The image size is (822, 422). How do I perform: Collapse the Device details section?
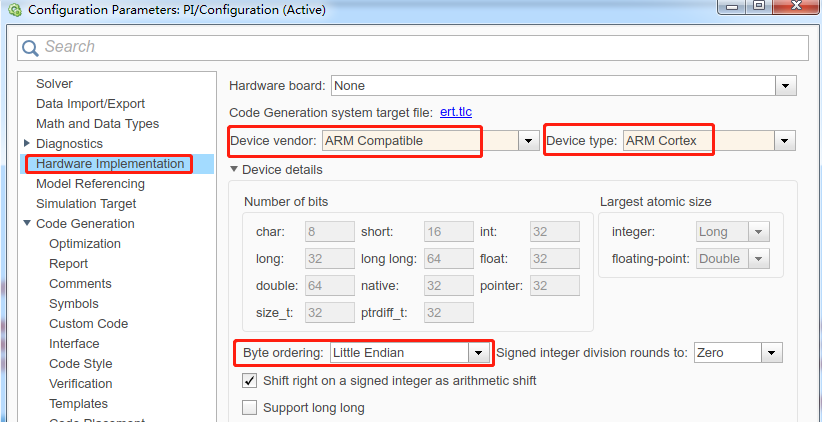pyautogui.click(x=233, y=170)
